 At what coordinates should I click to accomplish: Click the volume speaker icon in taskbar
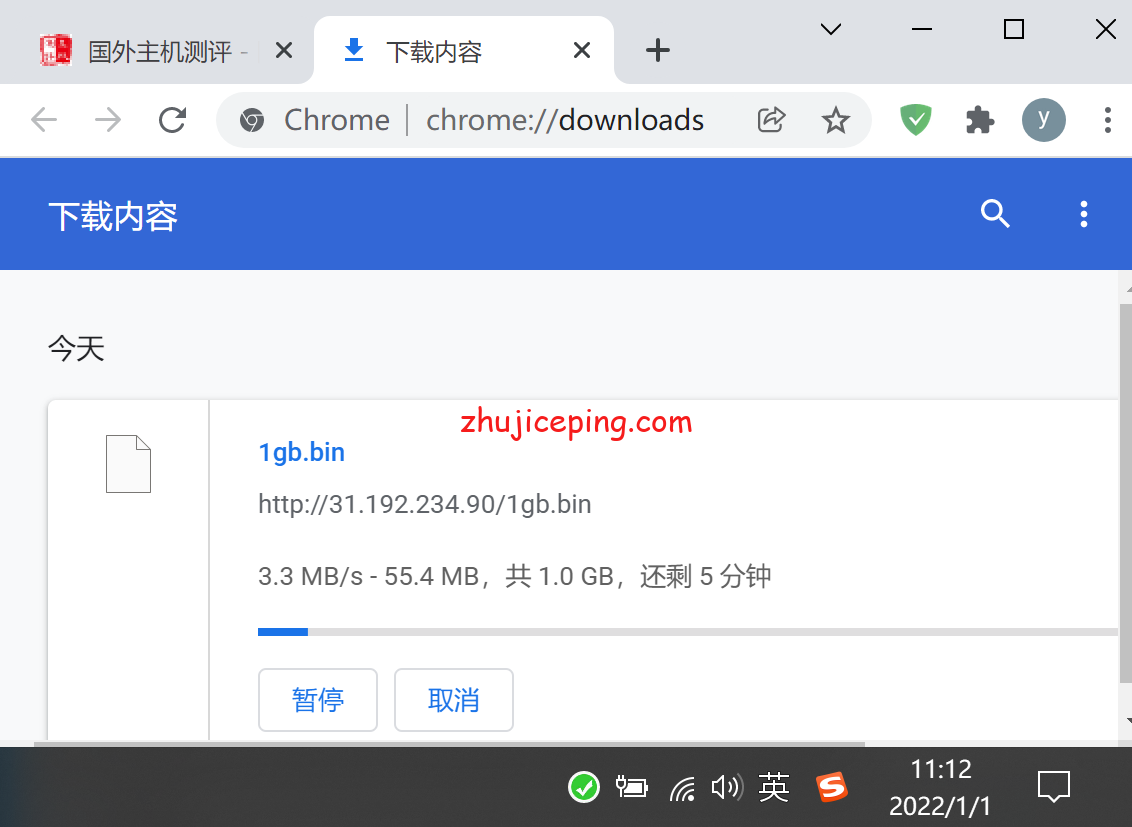726,788
